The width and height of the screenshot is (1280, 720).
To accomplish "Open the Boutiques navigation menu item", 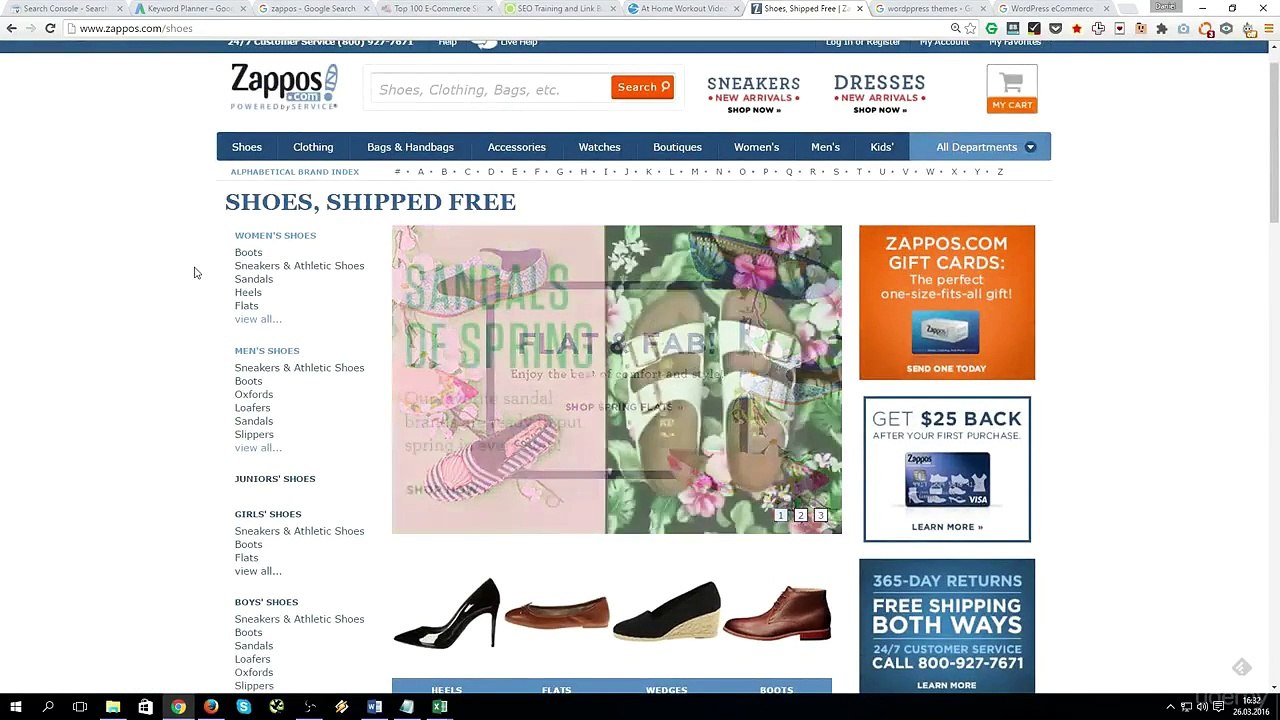I will [x=677, y=147].
